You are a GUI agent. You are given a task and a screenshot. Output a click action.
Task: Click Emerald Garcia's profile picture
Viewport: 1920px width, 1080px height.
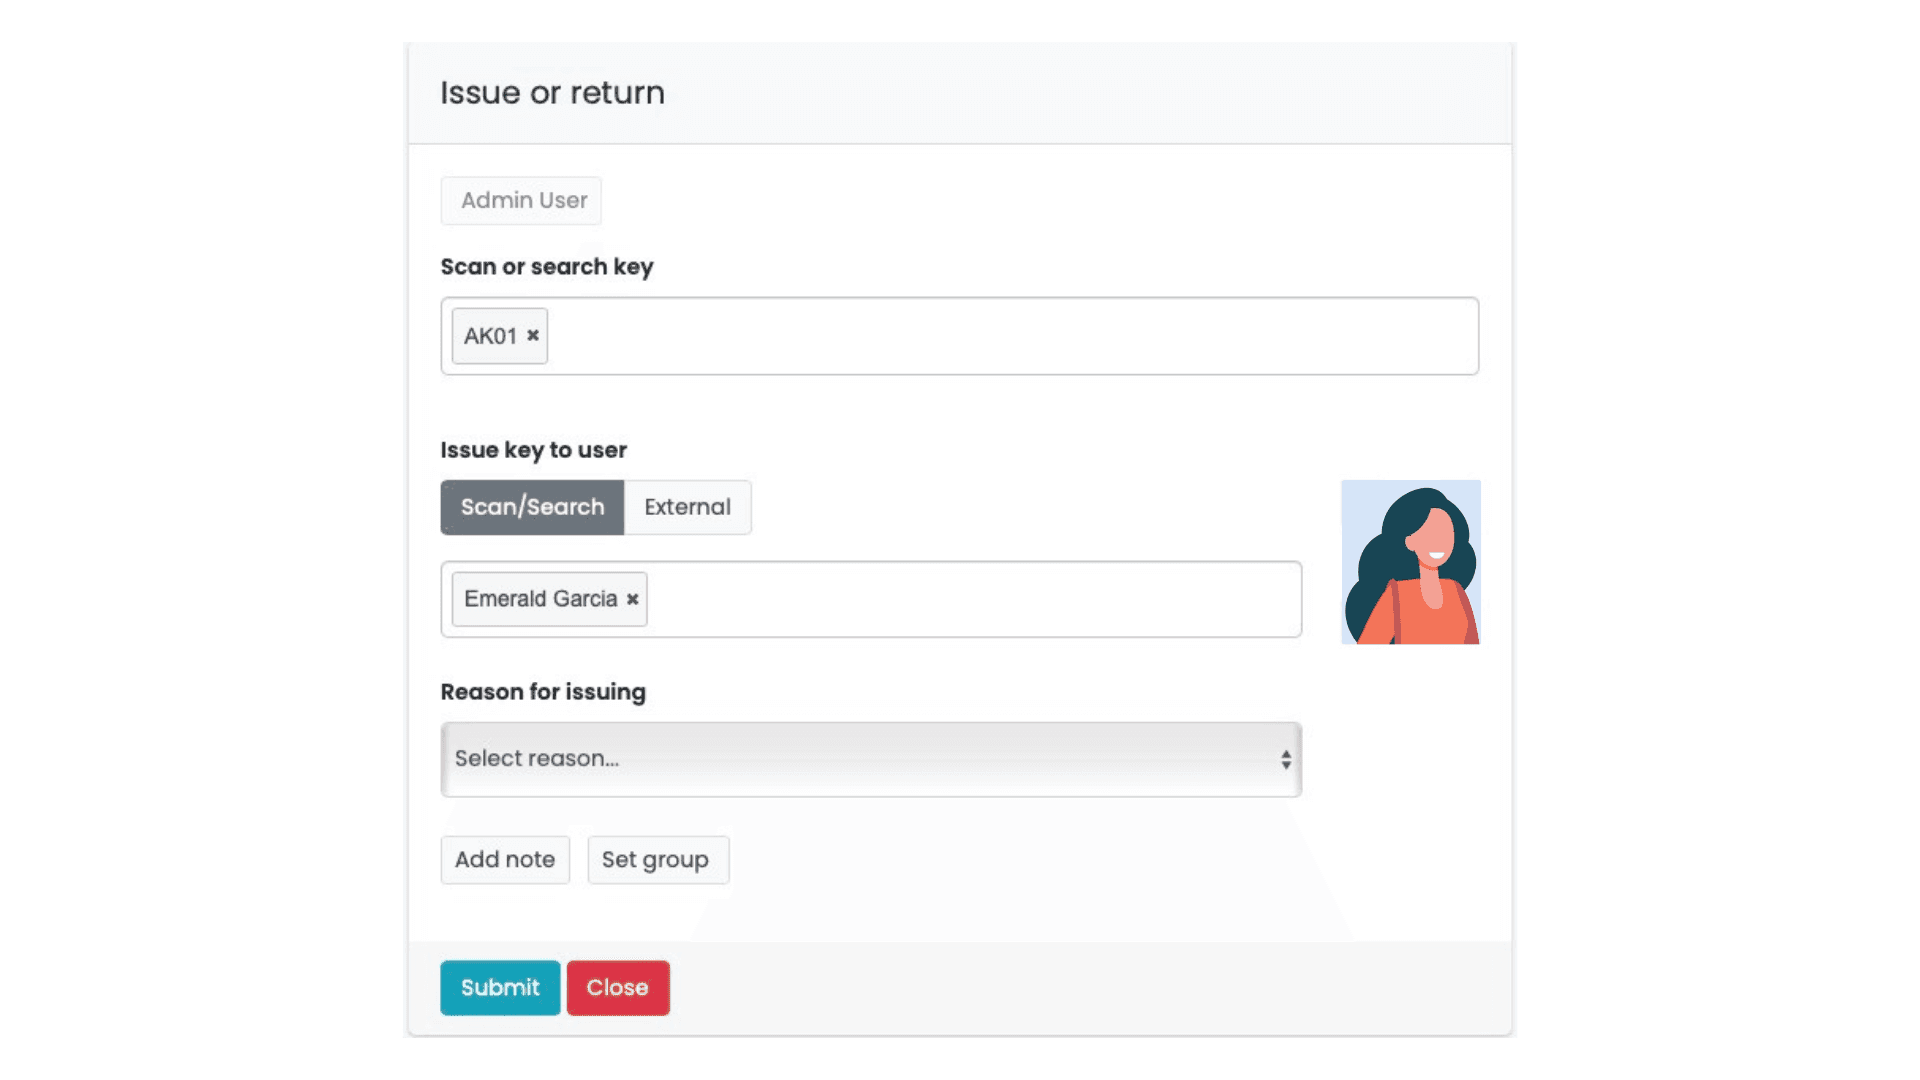pos(1410,562)
